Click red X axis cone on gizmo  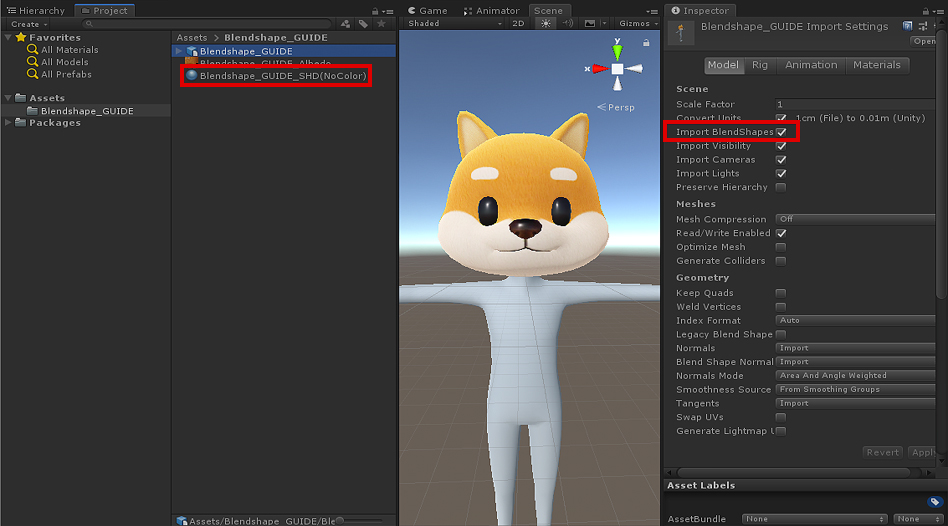click(x=600, y=69)
